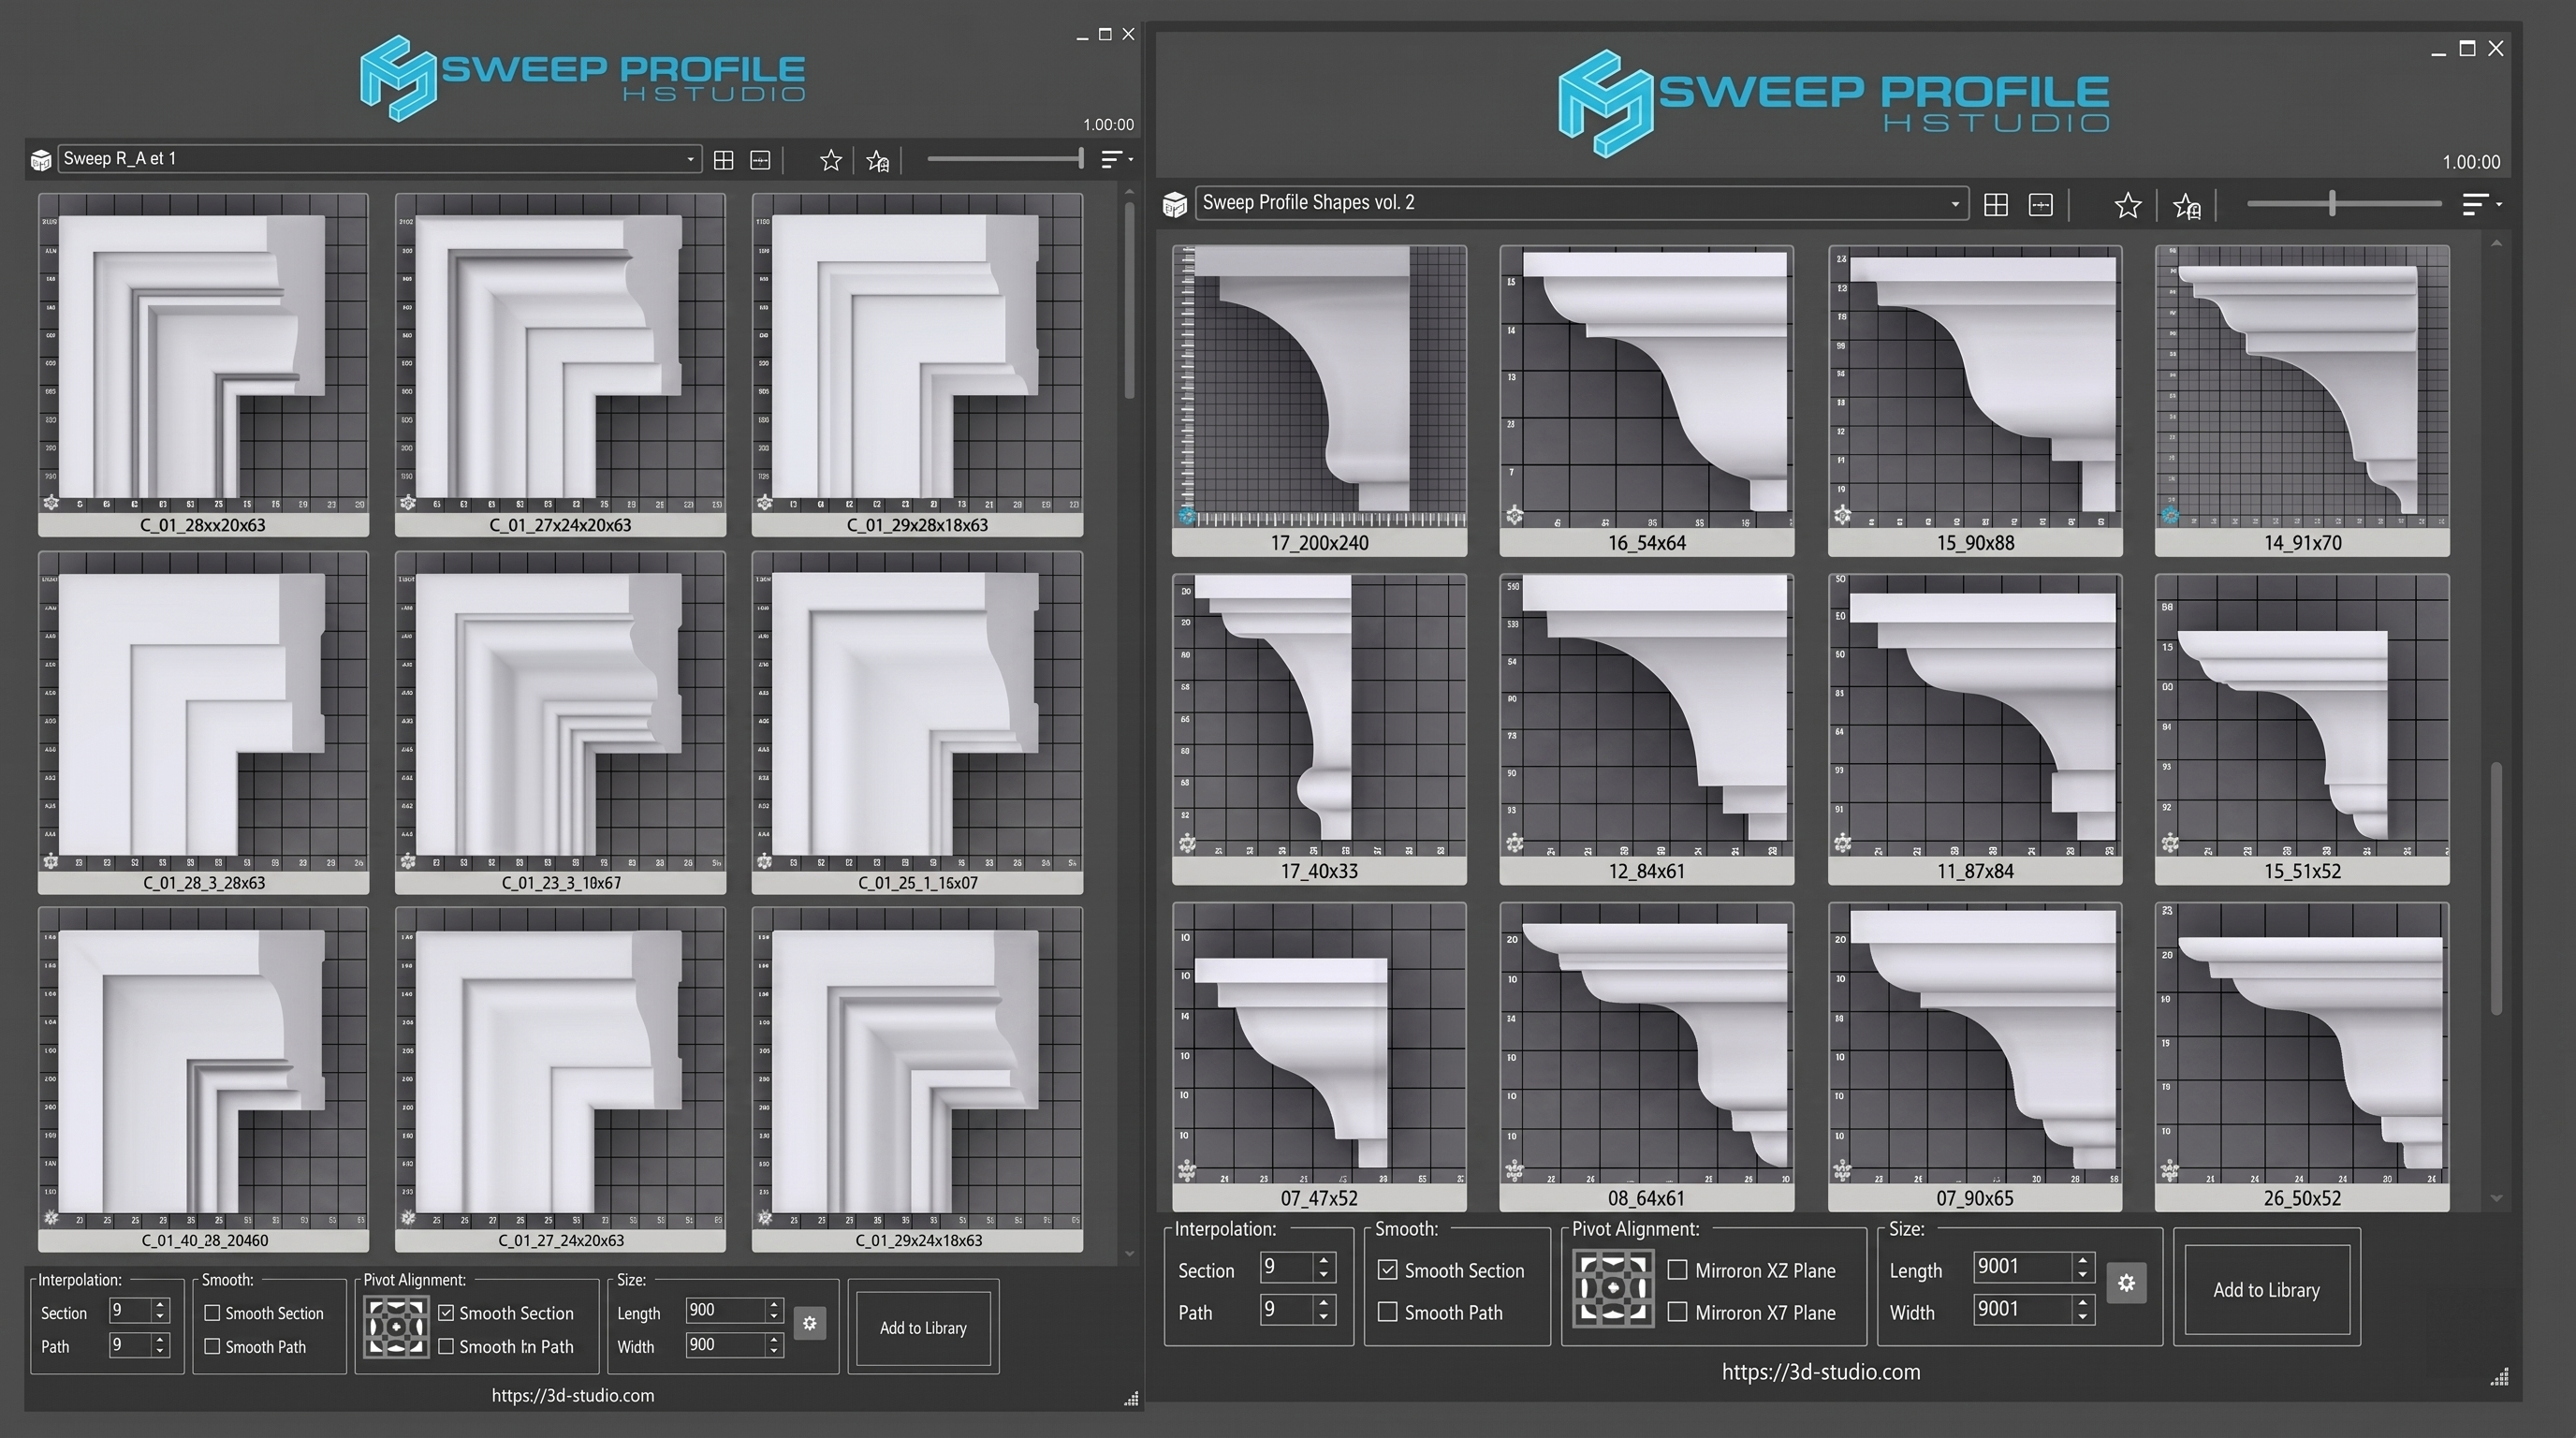Click the pivot alignment grid in right window
The width and height of the screenshot is (2576, 1438).
[x=1612, y=1288]
